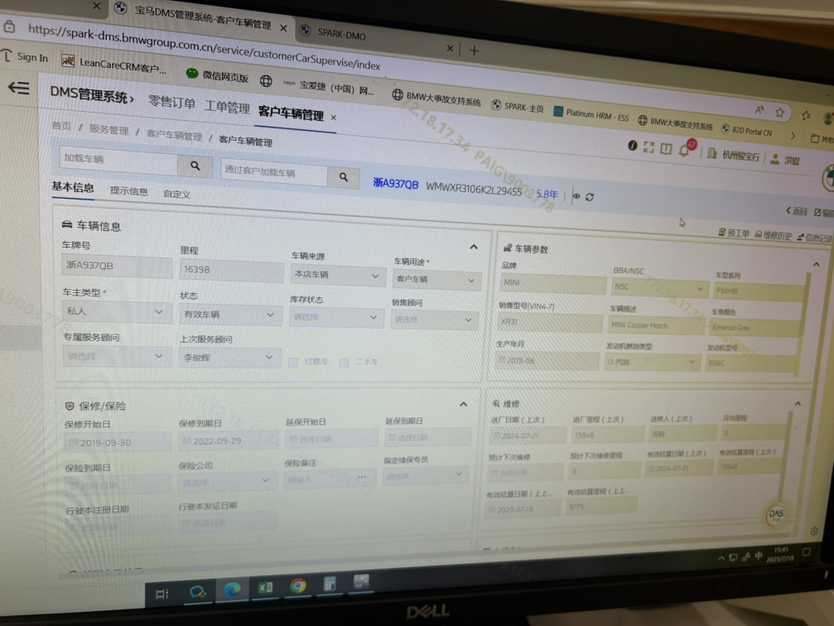Open the info icon in the DMS header

click(x=632, y=145)
